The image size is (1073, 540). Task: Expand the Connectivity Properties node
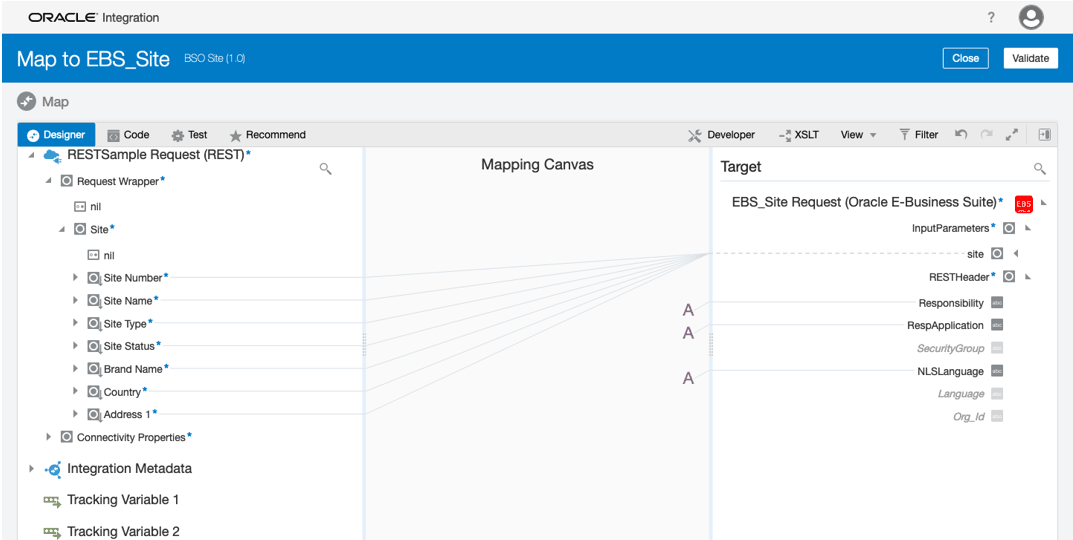coord(48,437)
